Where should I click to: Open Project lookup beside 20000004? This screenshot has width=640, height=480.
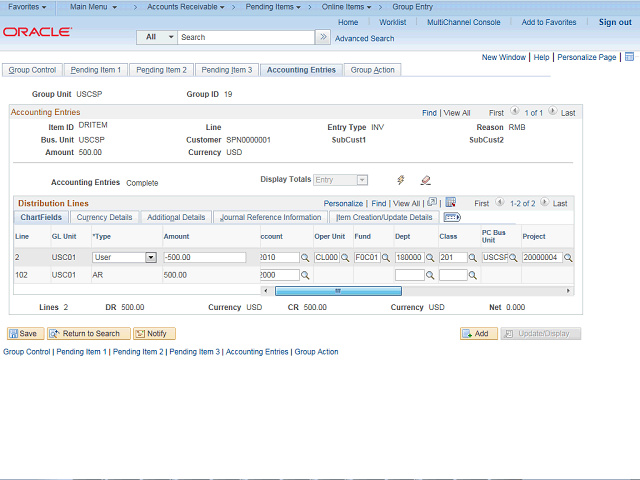tap(568, 258)
